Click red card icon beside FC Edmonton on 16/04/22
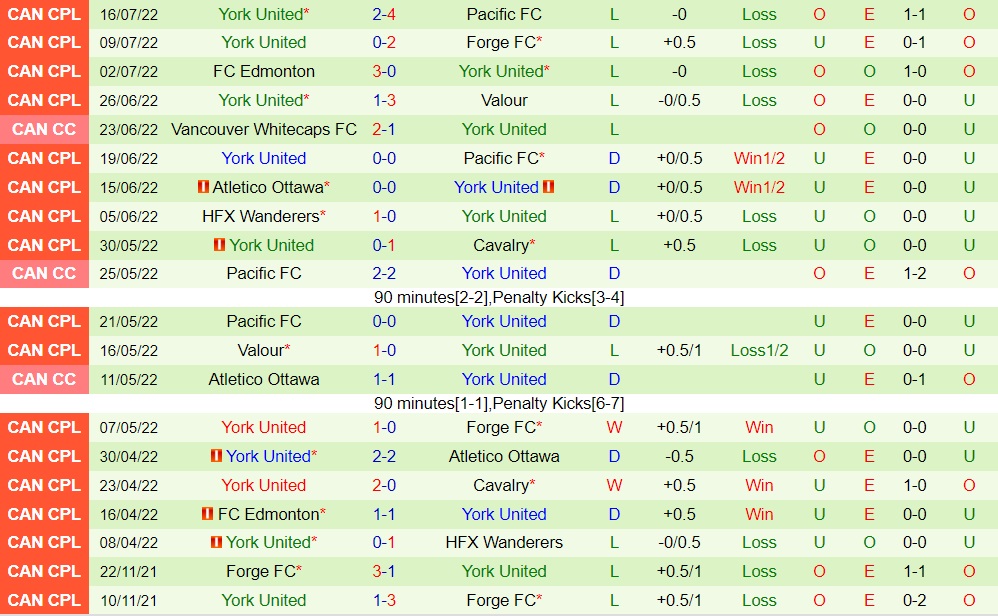The height and width of the screenshot is (616, 998). (x=208, y=514)
